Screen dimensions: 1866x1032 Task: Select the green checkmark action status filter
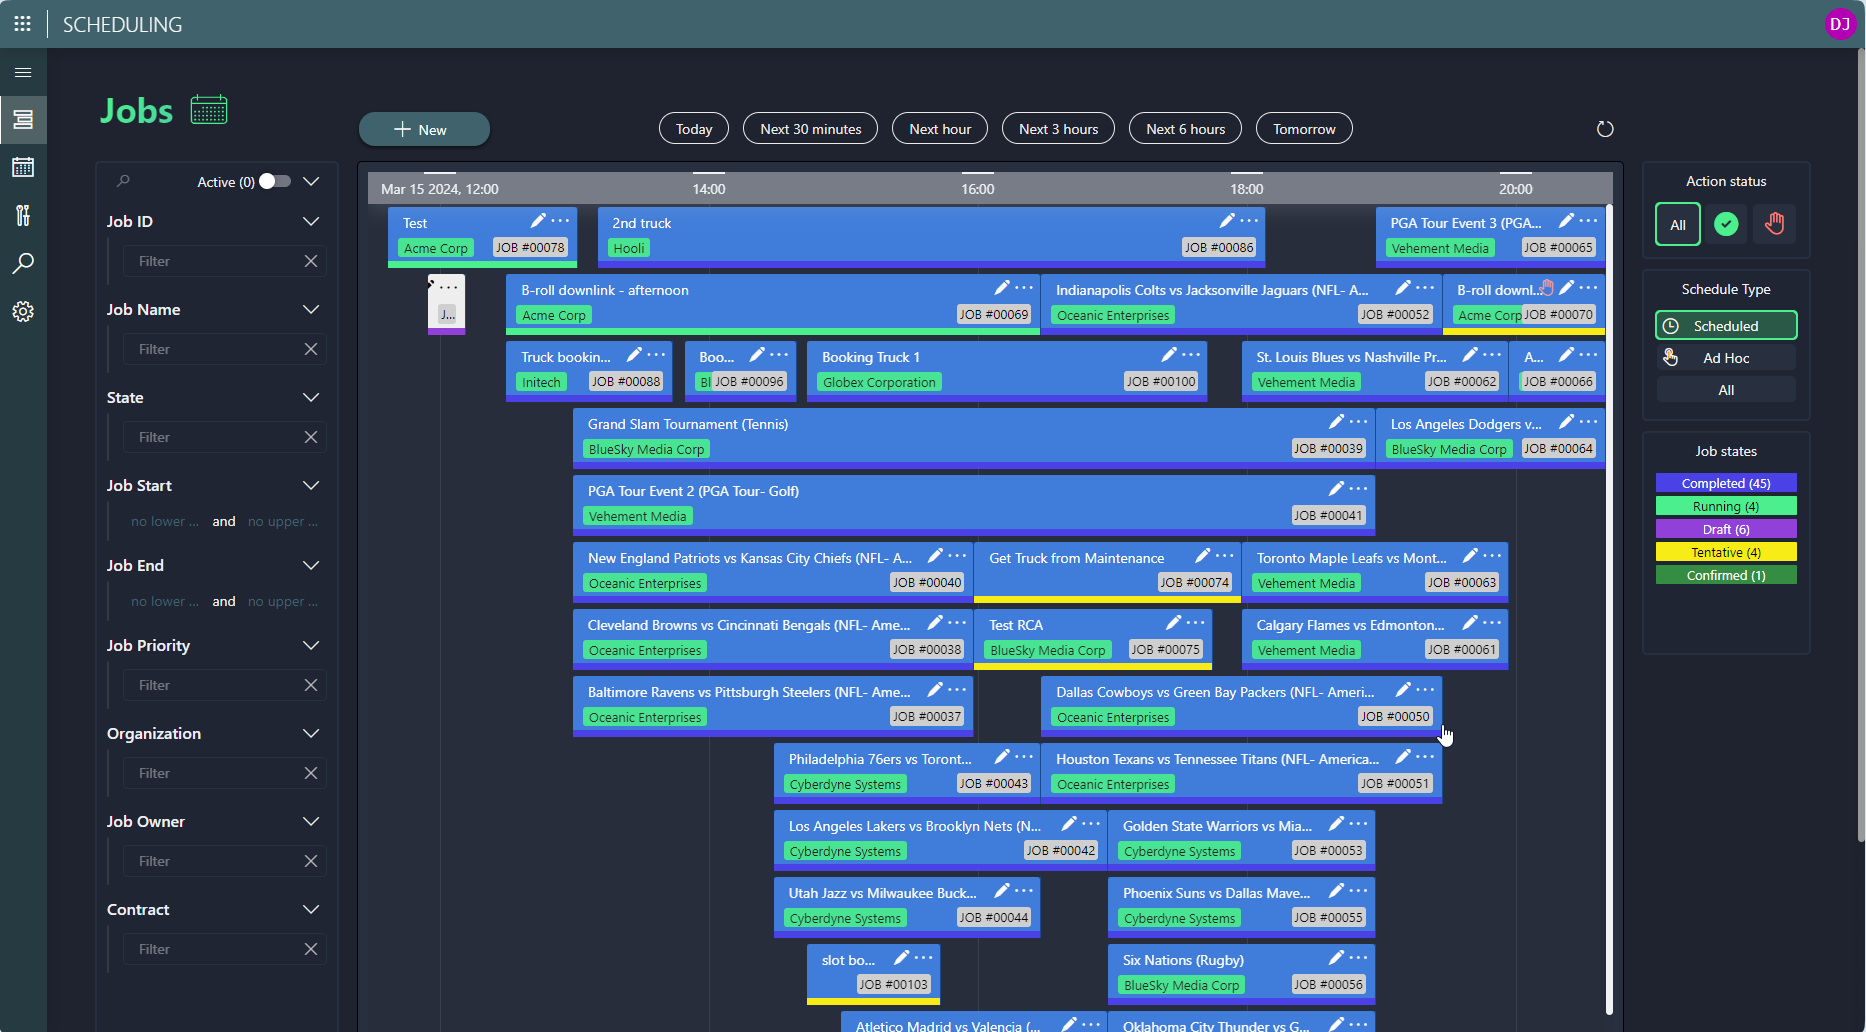tap(1726, 224)
